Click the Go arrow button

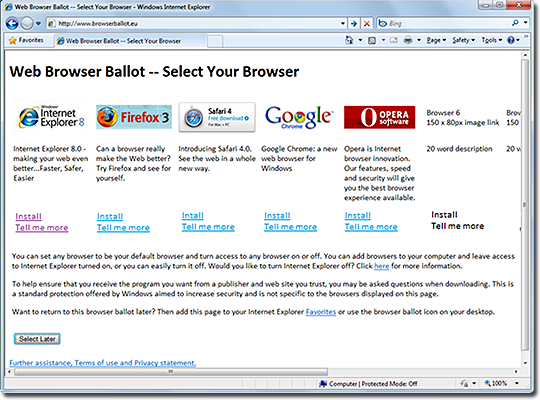[x=354, y=23]
